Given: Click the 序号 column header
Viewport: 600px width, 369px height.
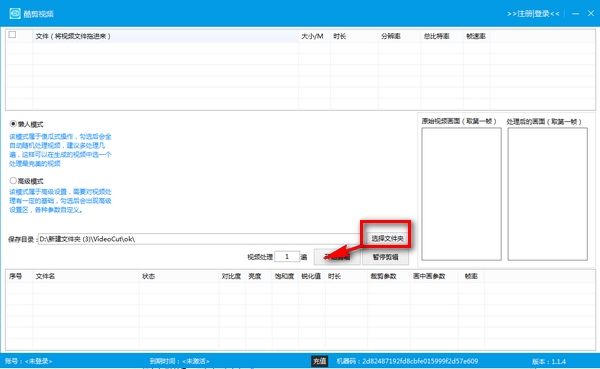Looking at the screenshot, I should (x=19, y=276).
